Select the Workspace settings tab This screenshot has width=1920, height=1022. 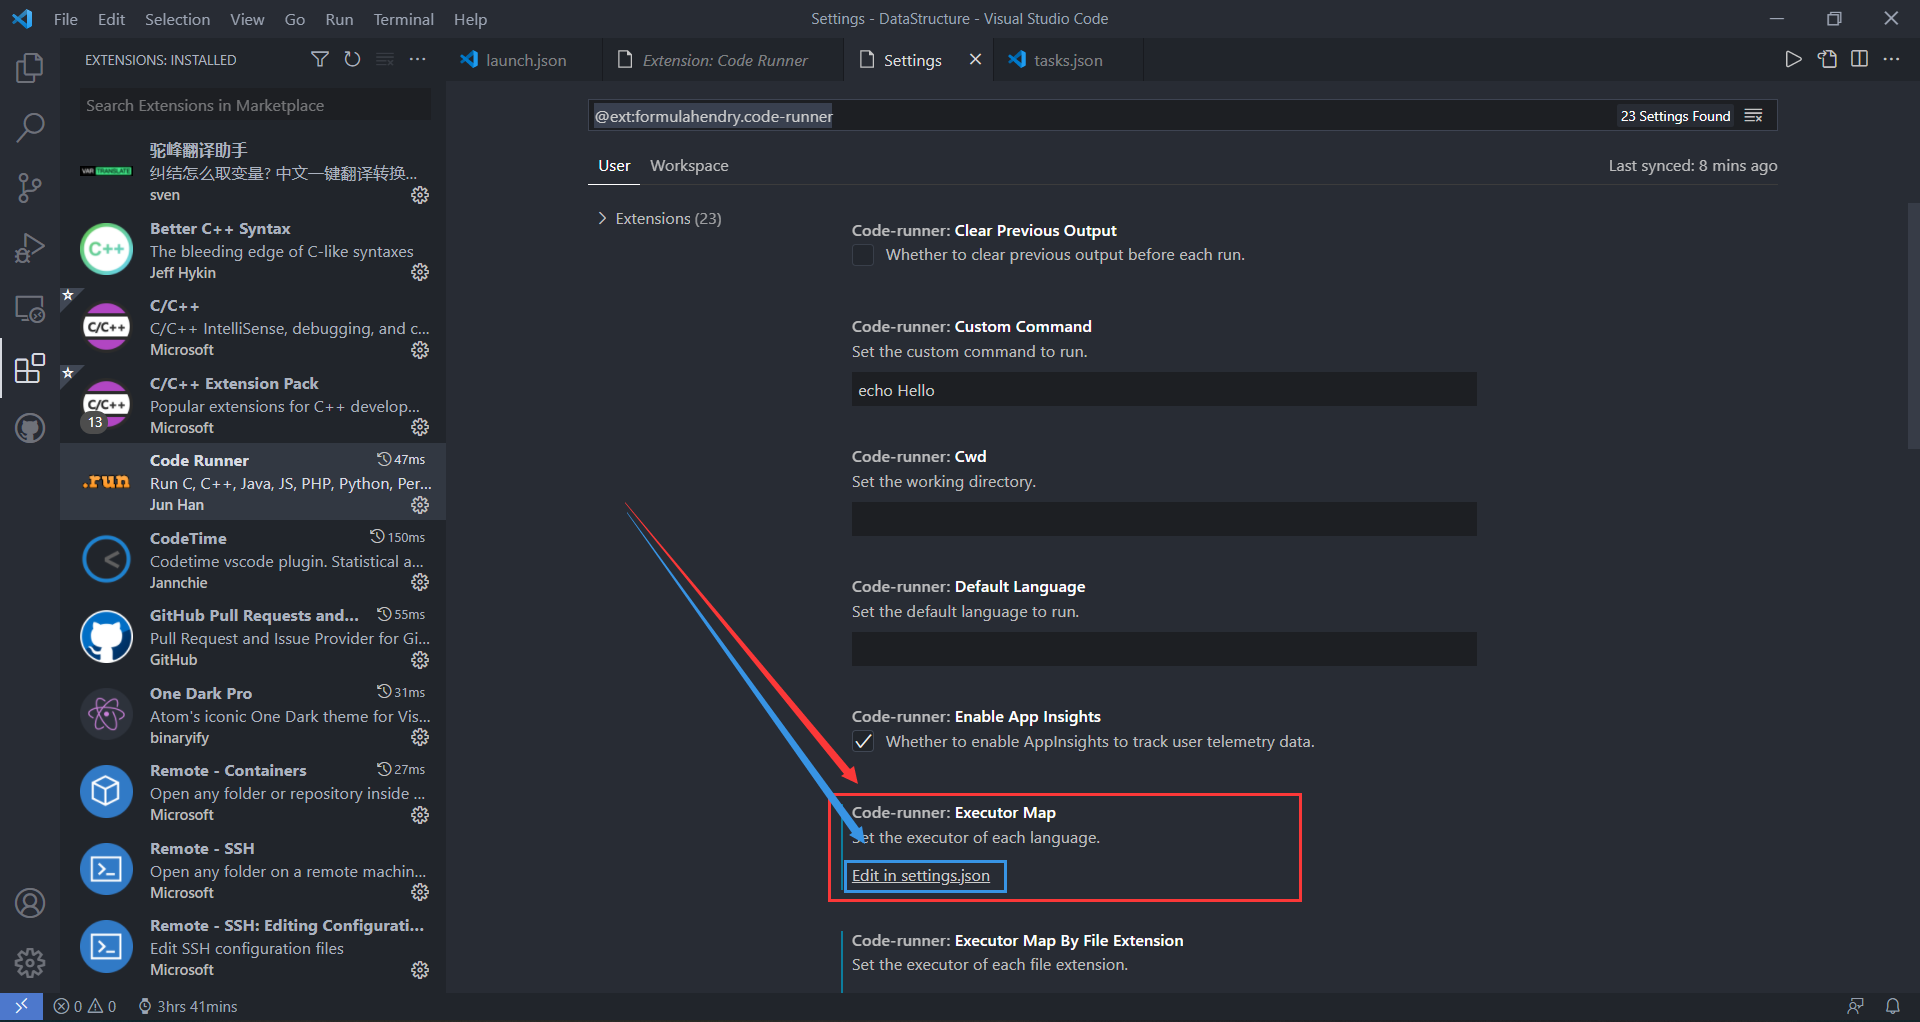click(689, 166)
